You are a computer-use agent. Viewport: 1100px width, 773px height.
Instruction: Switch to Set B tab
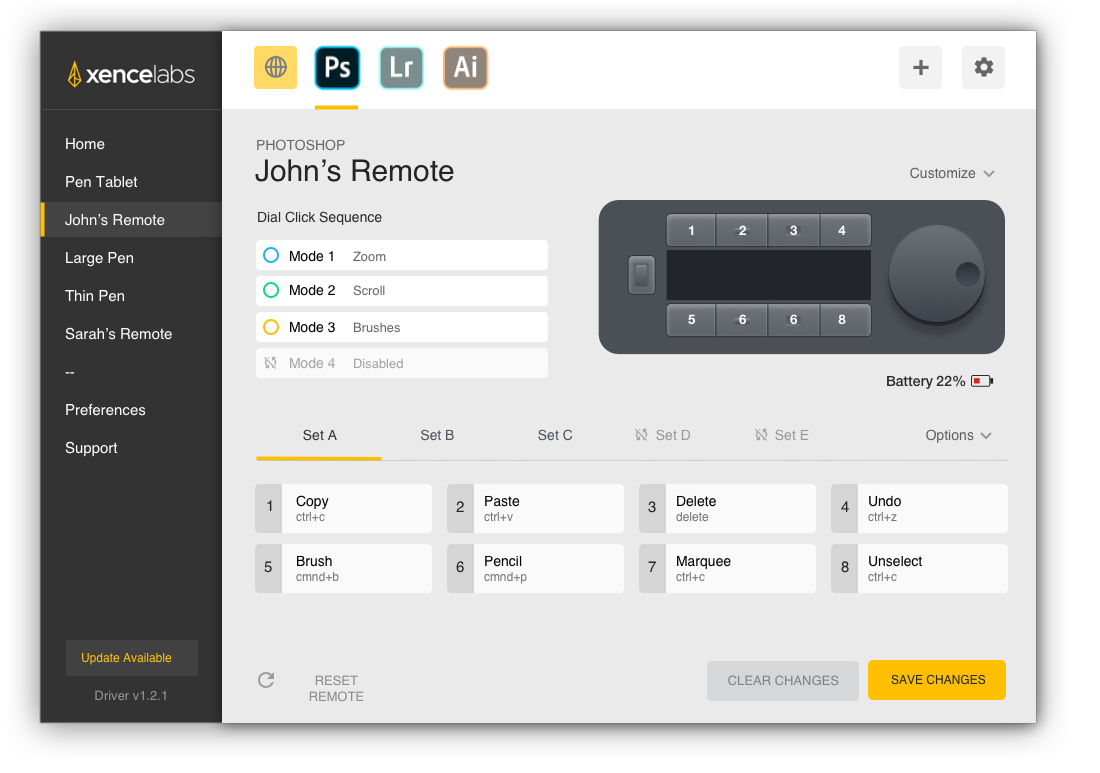437,436
